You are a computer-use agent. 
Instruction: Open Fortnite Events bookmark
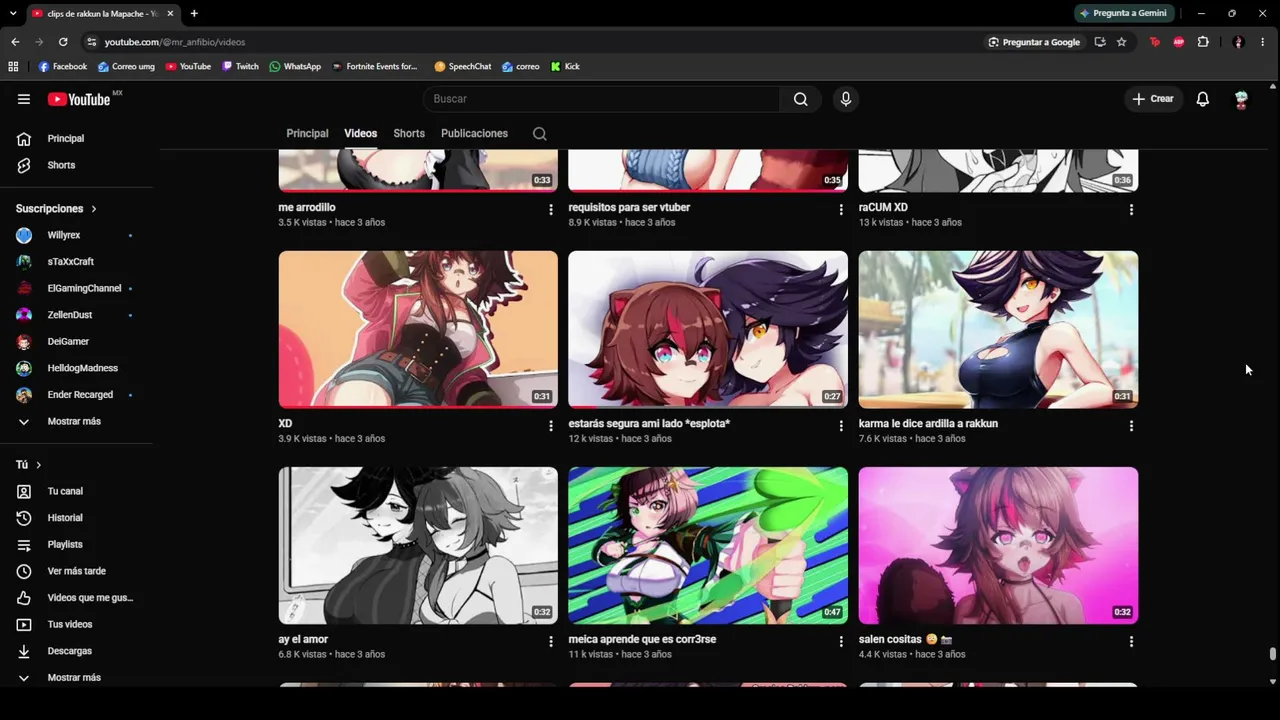click(374, 67)
